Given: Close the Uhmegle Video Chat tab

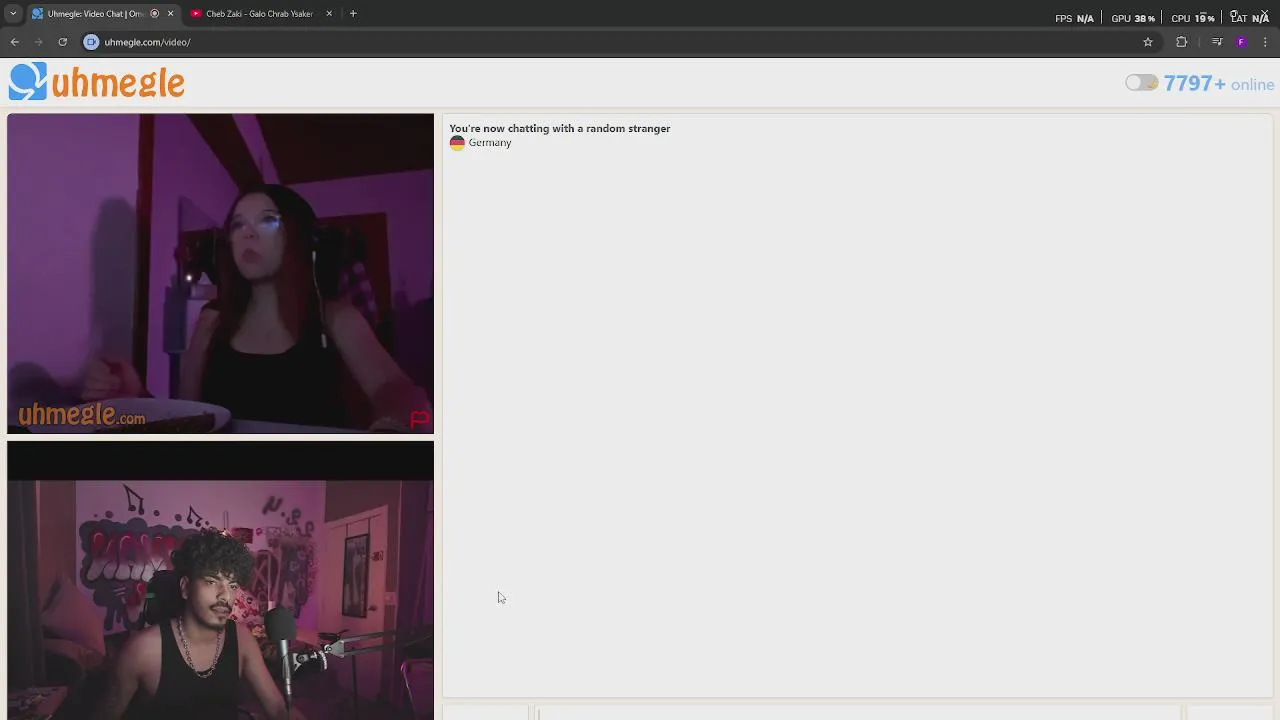Looking at the screenshot, I should pyautogui.click(x=170, y=14).
